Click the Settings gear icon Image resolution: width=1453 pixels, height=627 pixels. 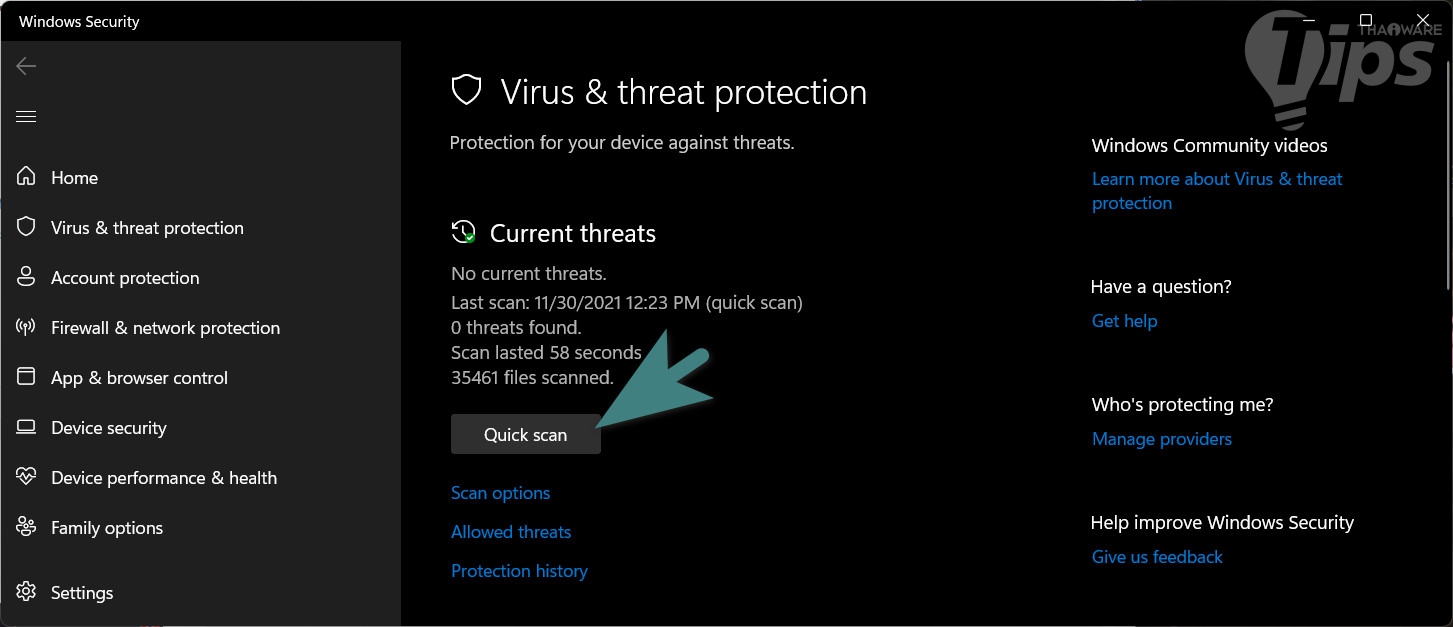tap(26, 592)
